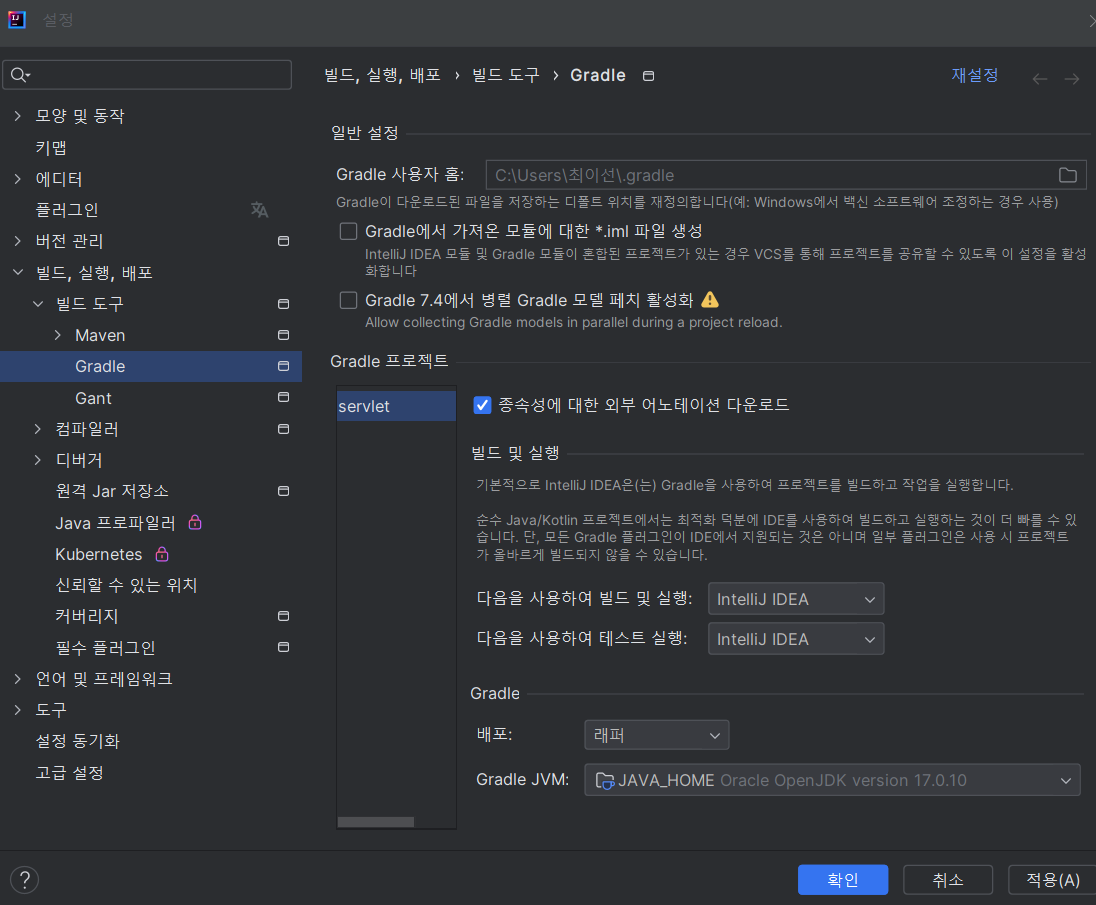Select 고급 설정 item
Viewport: 1096px width, 905px height.
point(69,772)
